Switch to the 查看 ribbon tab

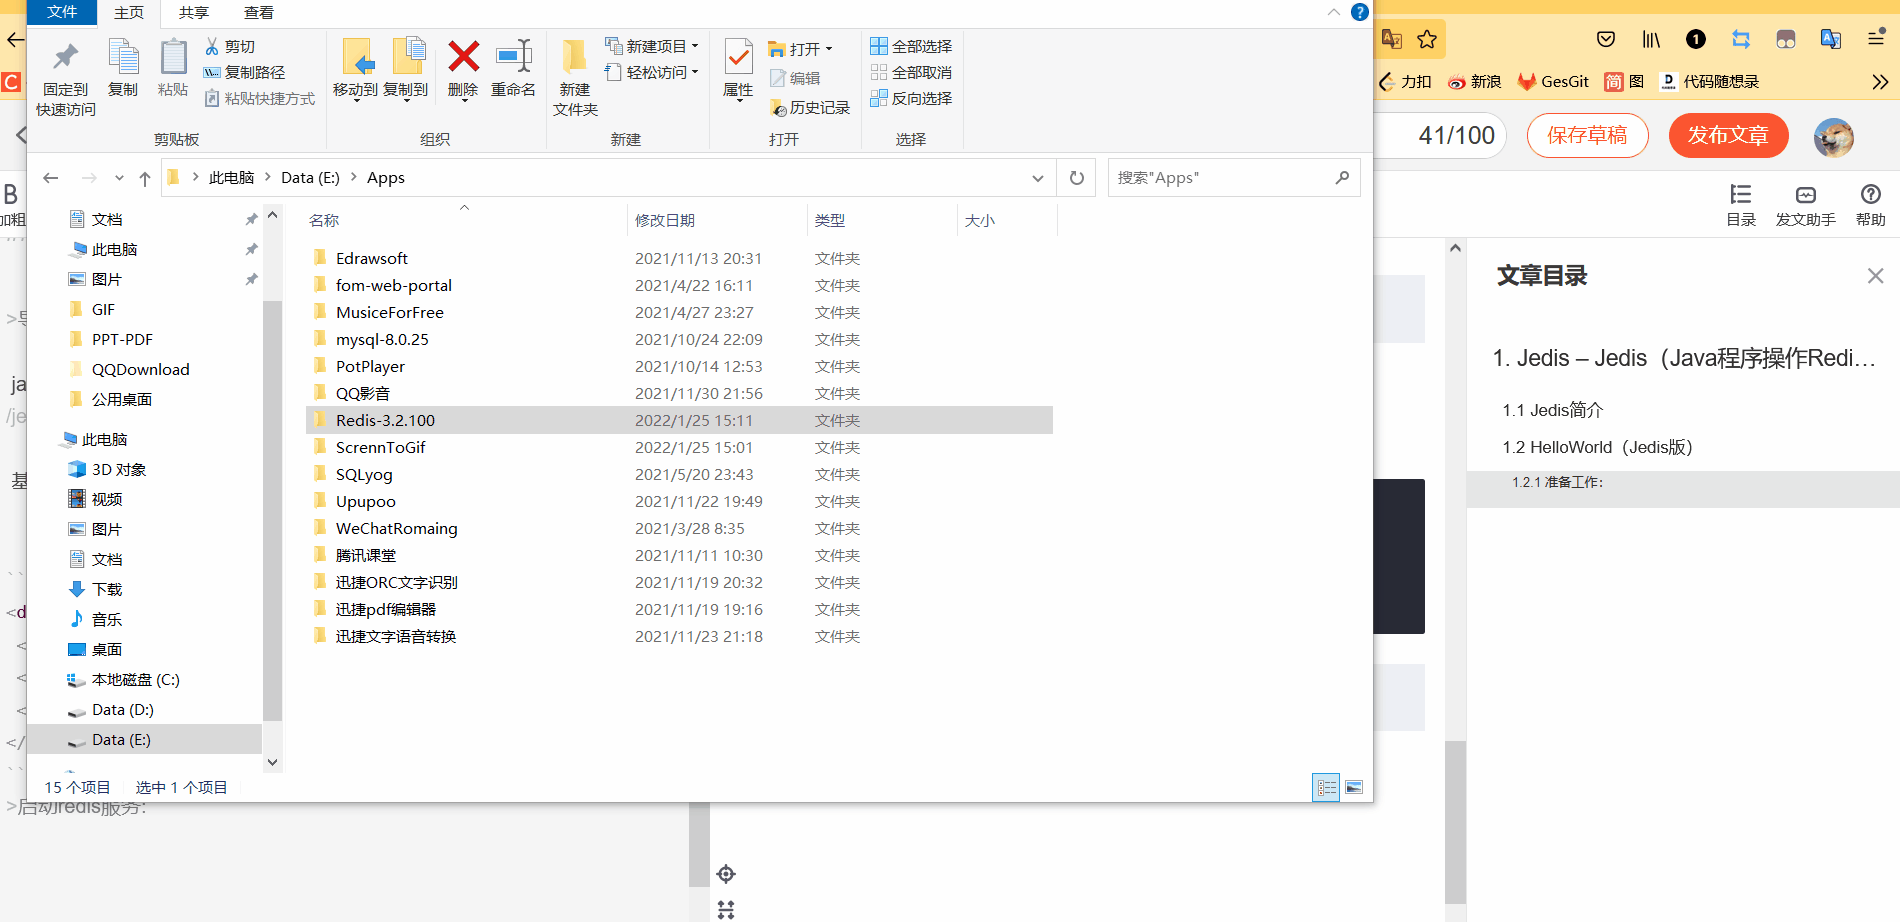259,12
